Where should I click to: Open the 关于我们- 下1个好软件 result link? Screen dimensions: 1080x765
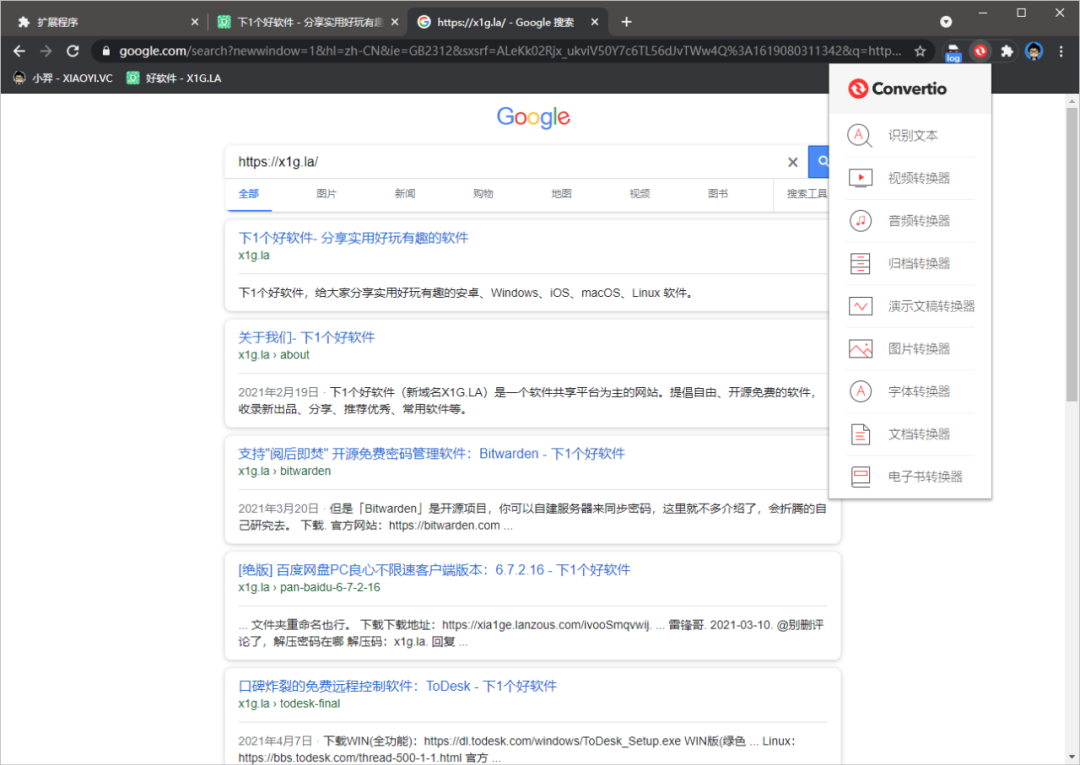click(x=306, y=338)
